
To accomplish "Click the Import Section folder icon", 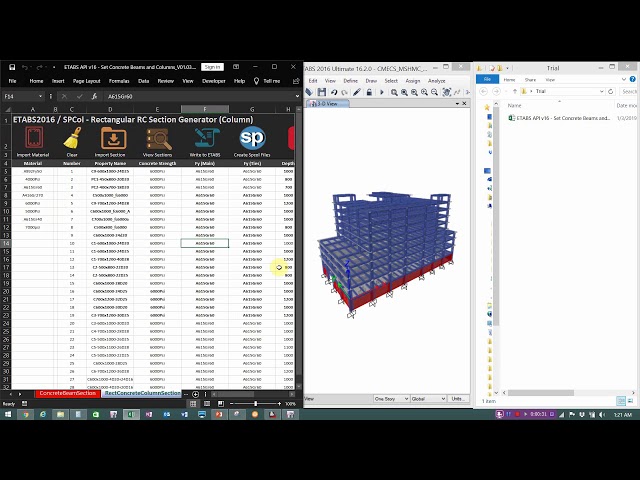I will pyautogui.click(x=113, y=138).
